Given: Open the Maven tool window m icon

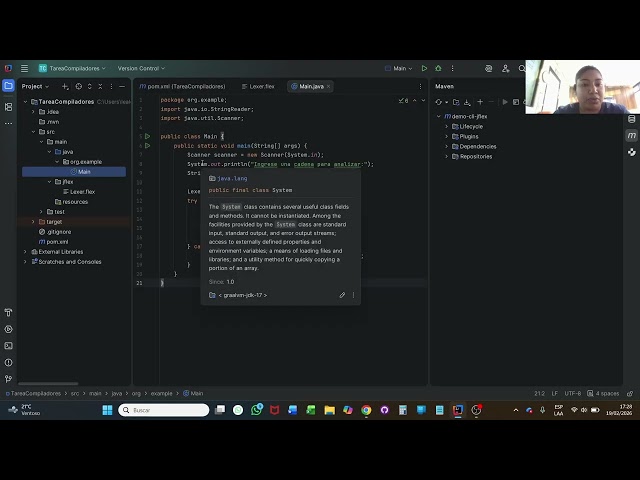Looking at the screenshot, I should [x=631, y=136].
